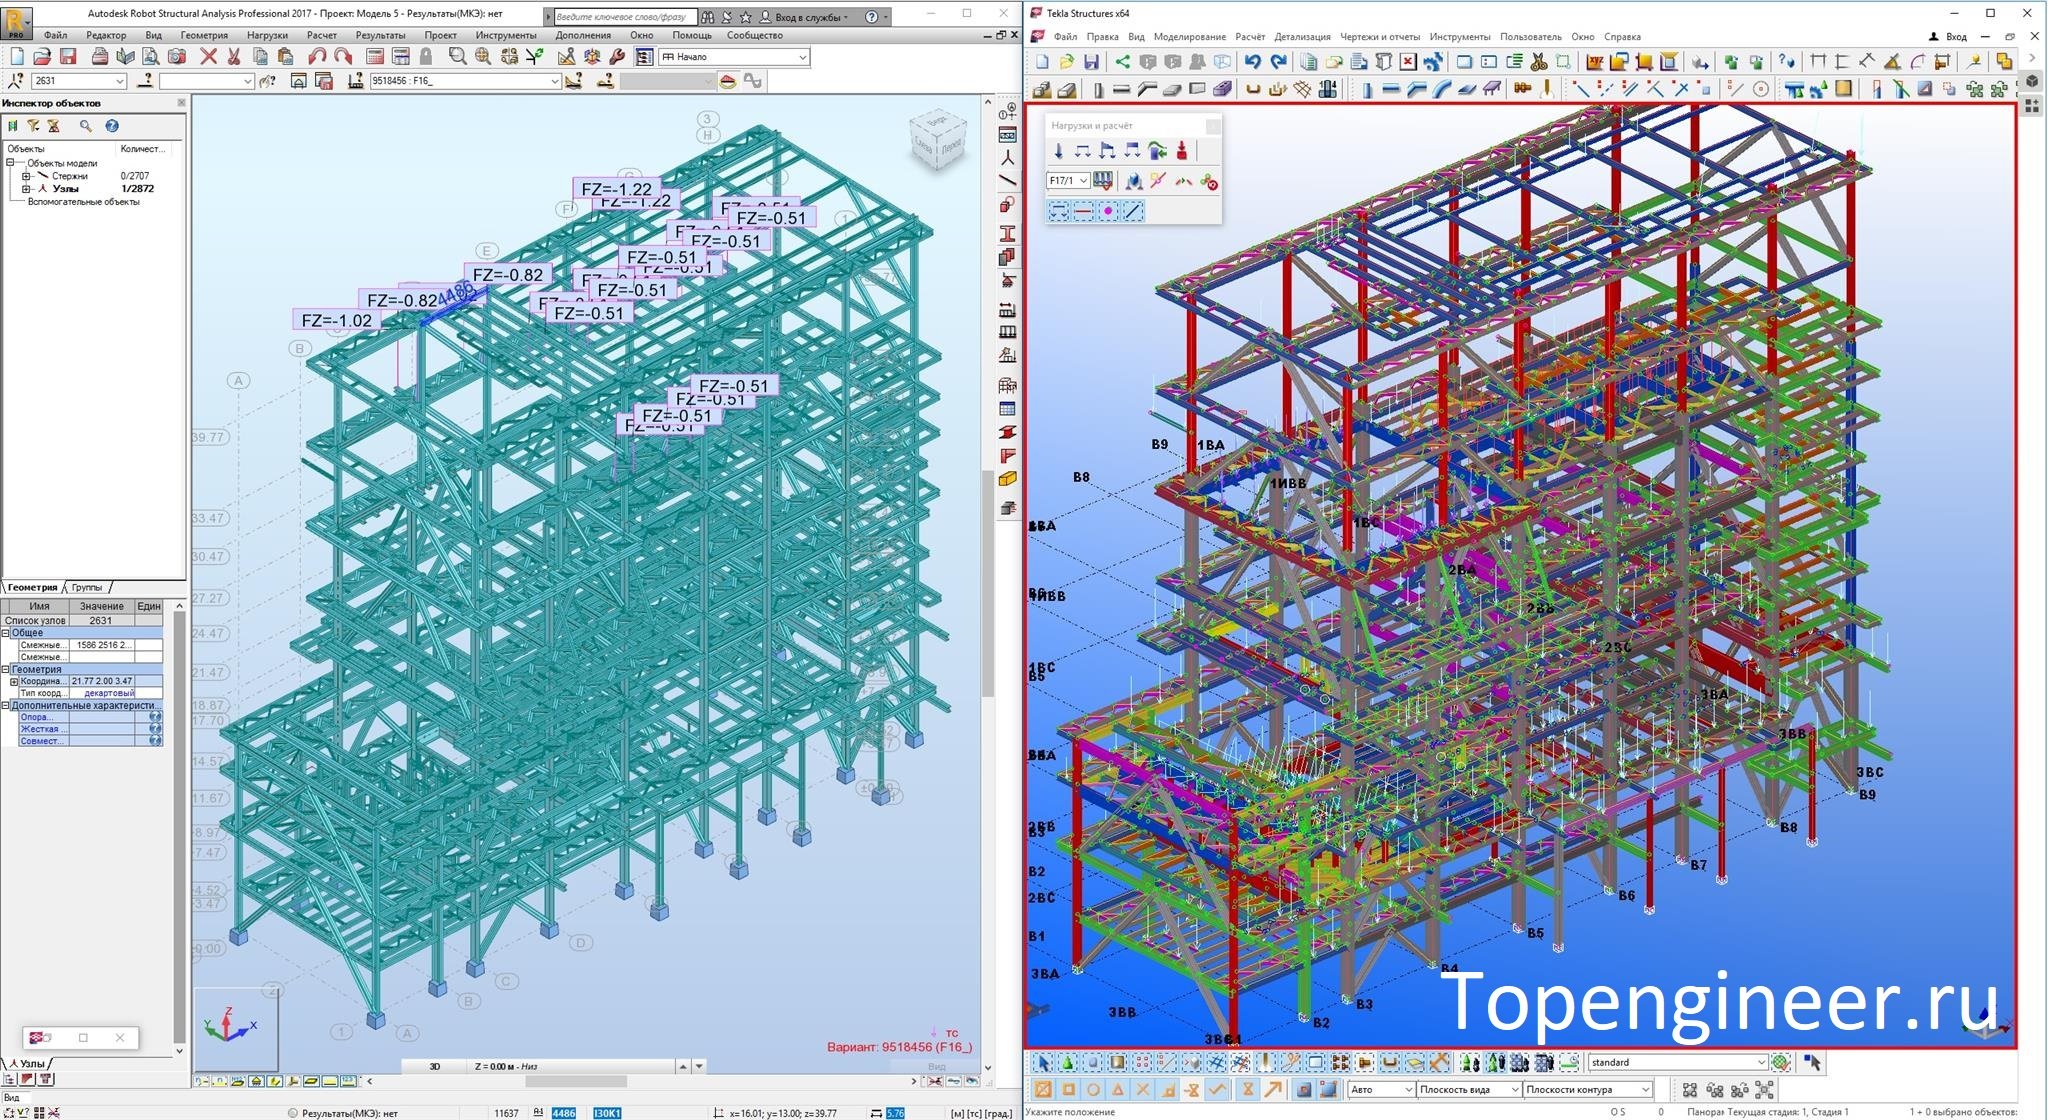2048x1120 pixels.
Task: Switch to the Группы tab
Action: [87, 587]
